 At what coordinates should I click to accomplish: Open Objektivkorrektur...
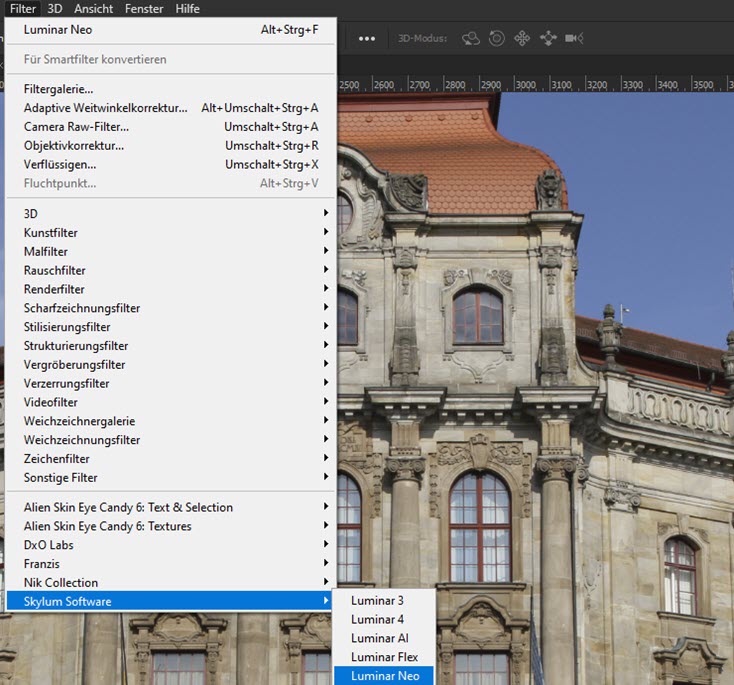pyautogui.click(x=171, y=146)
